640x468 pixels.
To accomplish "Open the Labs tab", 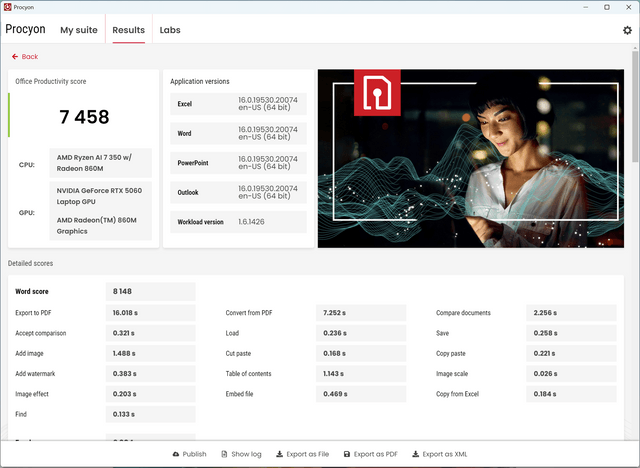I will (170, 30).
